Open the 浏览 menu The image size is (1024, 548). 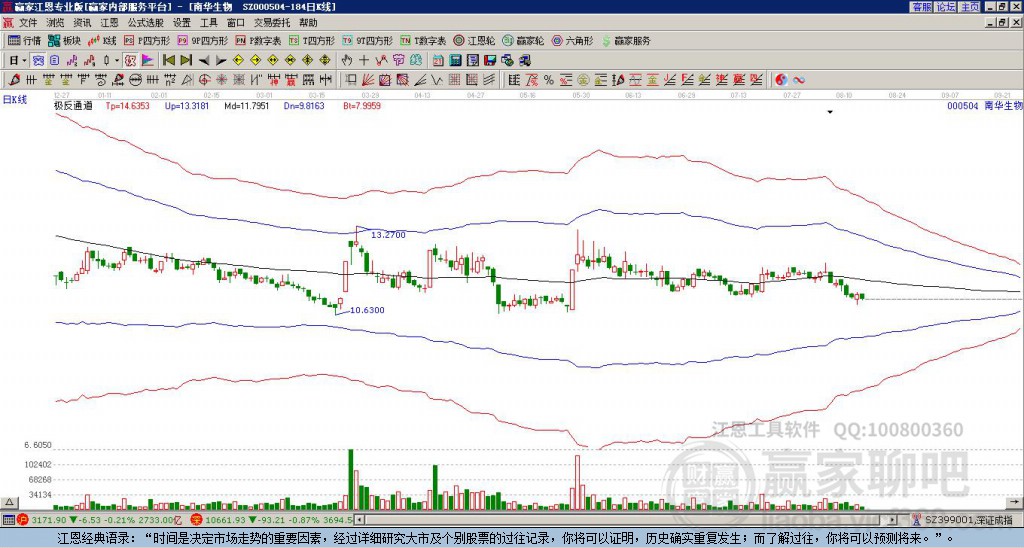click(55, 23)
